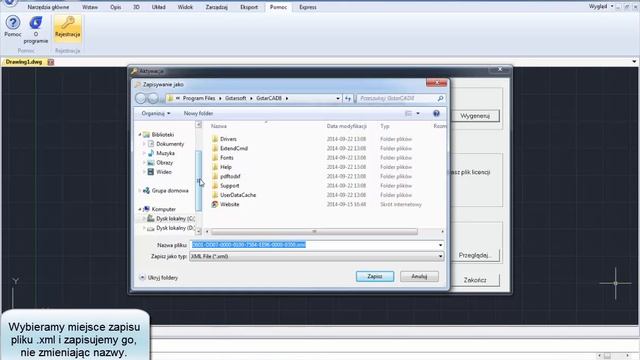The image size is (640, 360).
Task: Click Przeglądaj in the Aktywacja window
Action: coord(475,256)
